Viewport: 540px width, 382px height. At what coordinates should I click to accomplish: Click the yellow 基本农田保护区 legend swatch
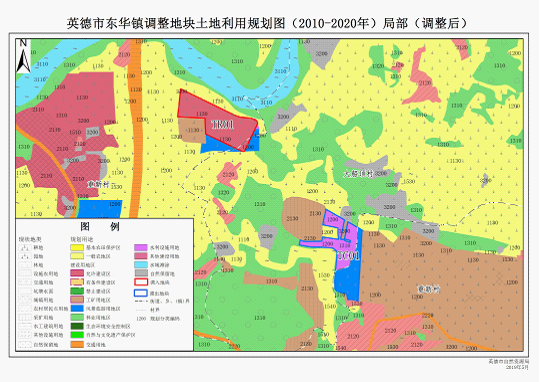pos(77,247)
